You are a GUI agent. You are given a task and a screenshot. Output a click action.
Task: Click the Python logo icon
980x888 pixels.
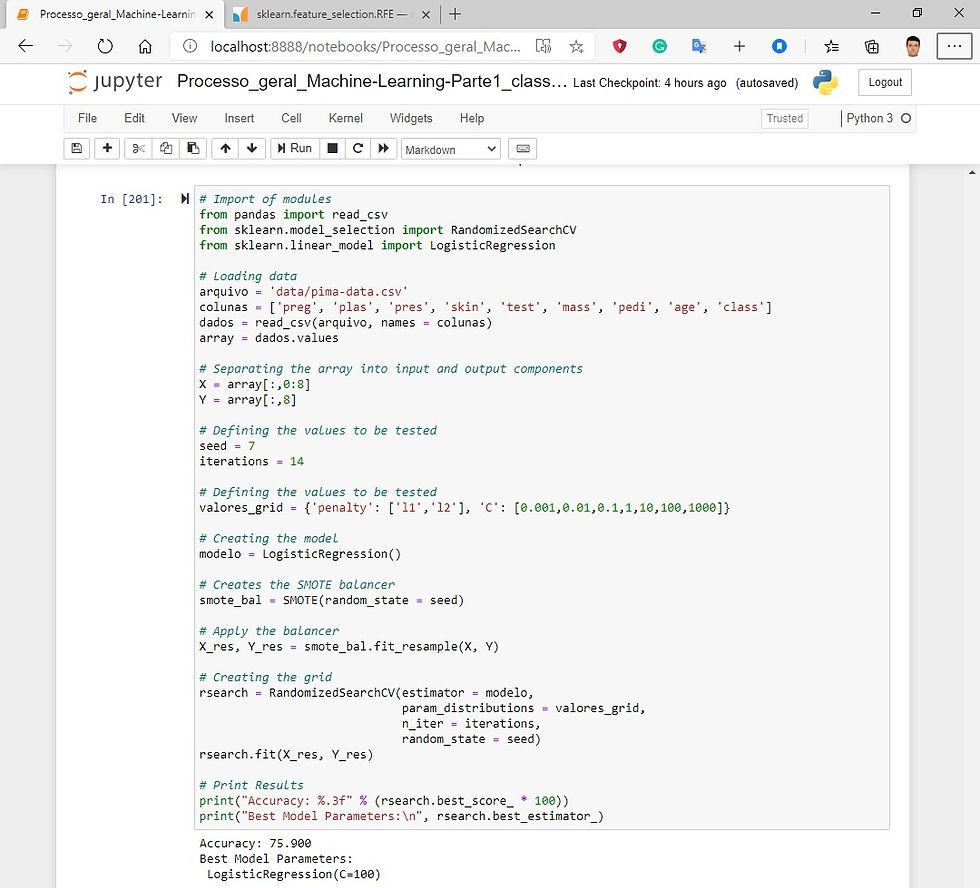825,82
